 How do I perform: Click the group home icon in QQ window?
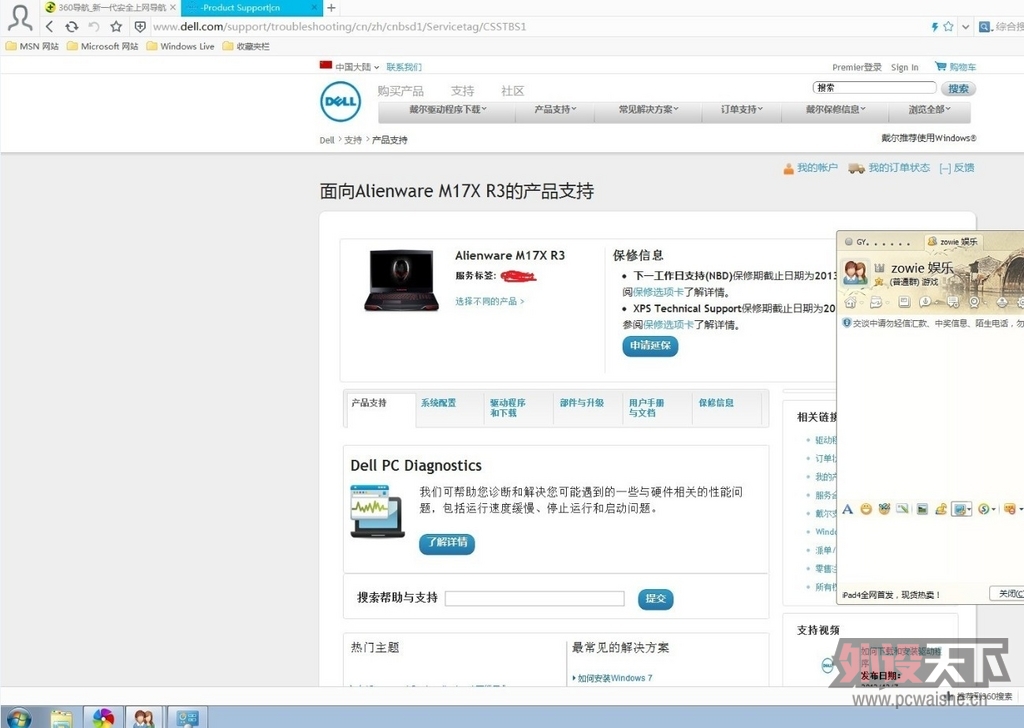point(850,302)
